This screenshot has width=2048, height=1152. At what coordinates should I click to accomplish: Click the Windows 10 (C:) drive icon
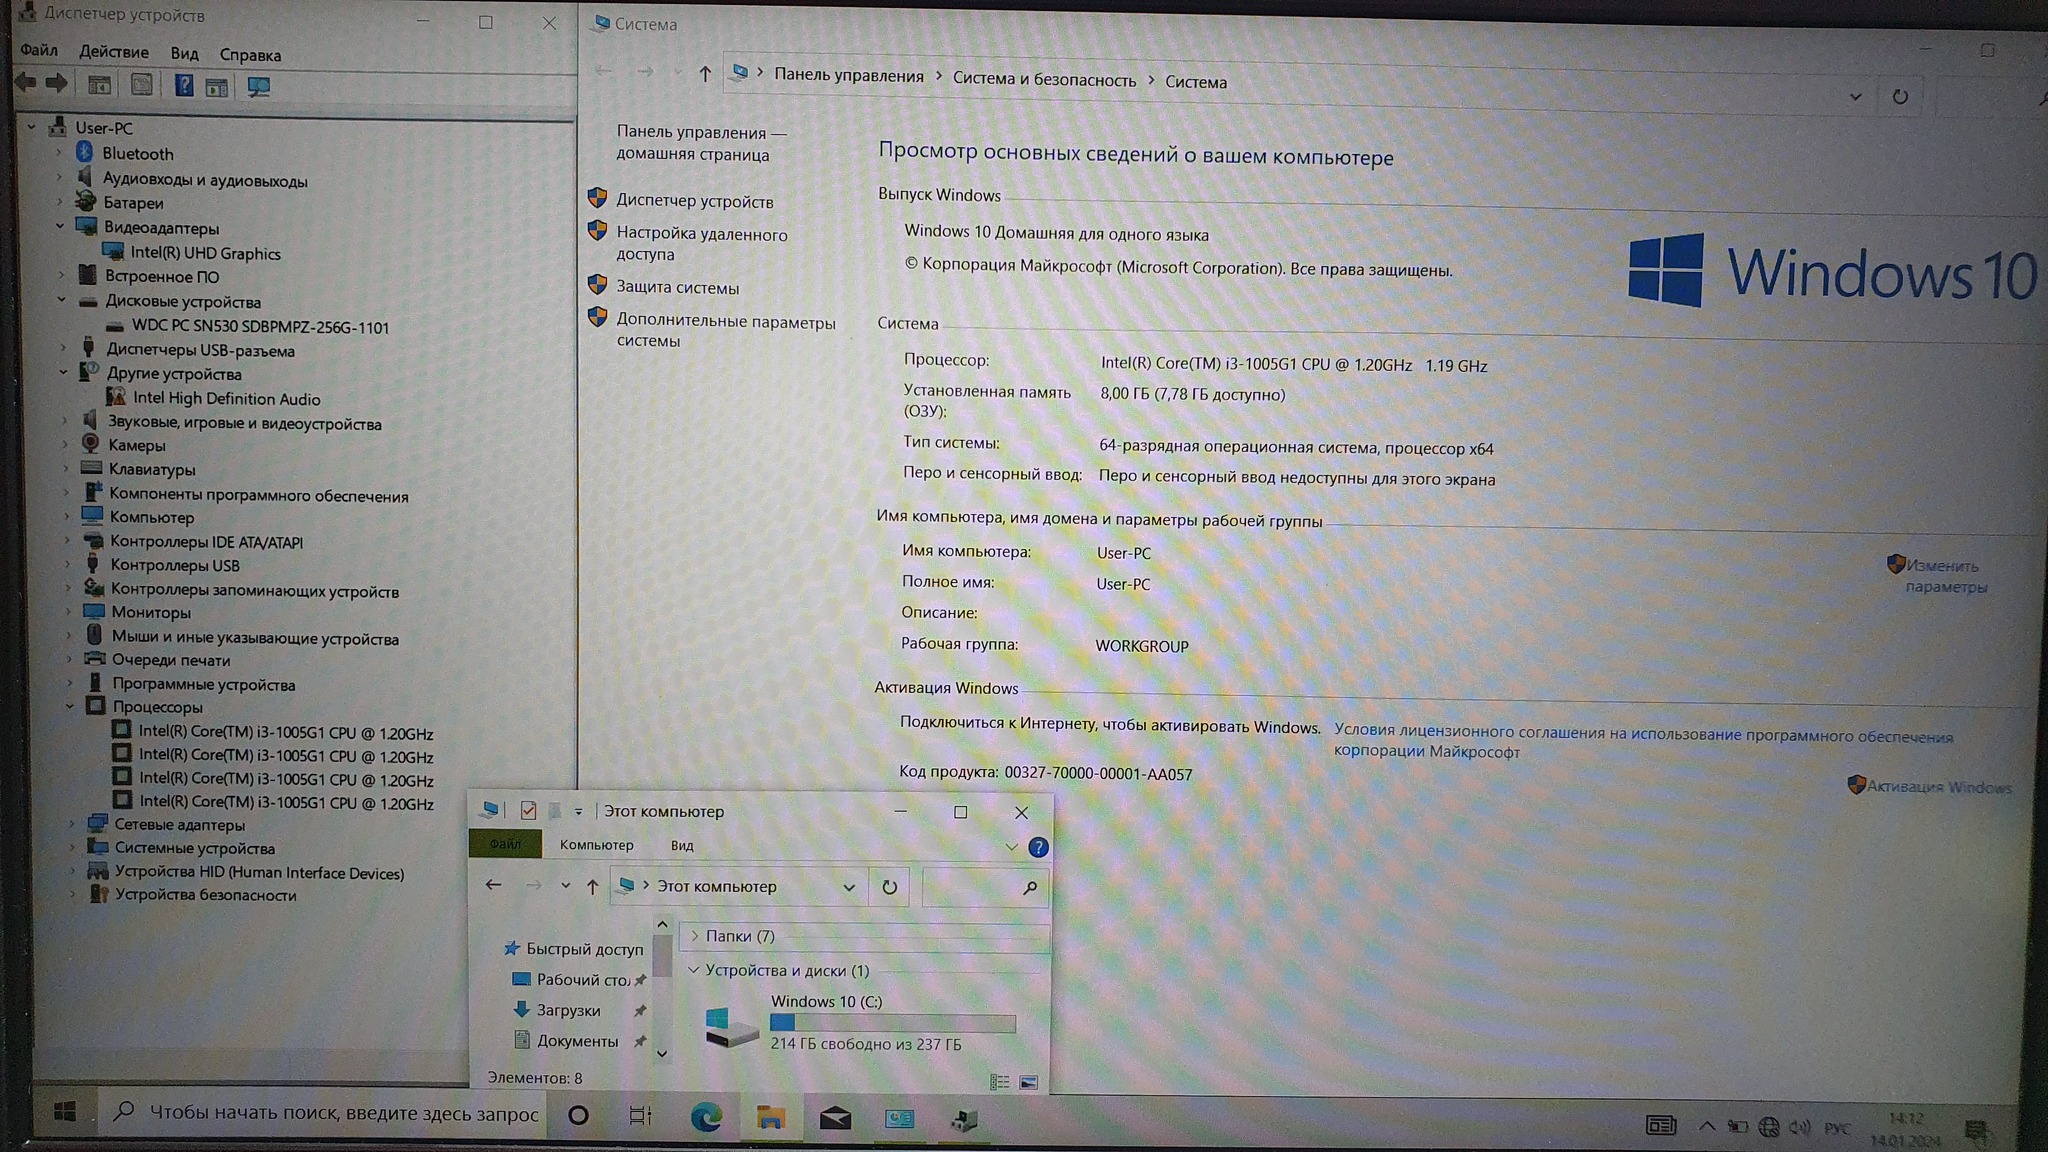point(731,1026)
